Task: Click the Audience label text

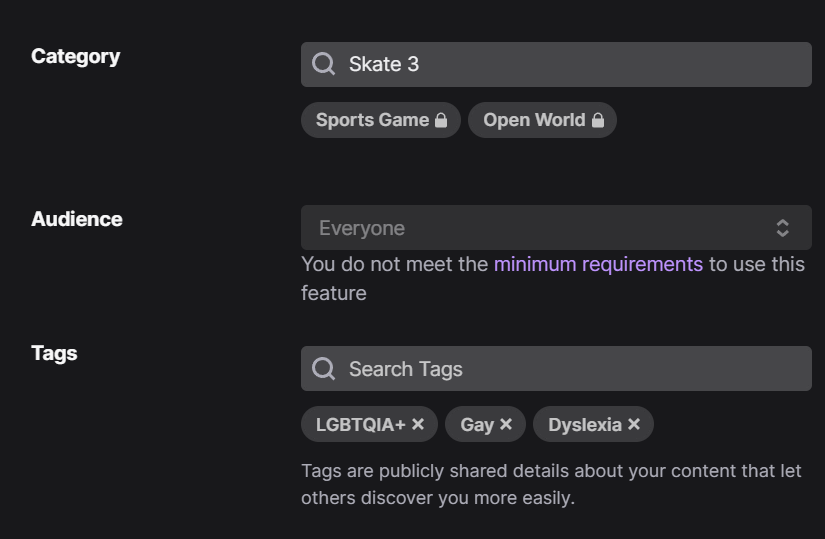Action: point(77,219)
